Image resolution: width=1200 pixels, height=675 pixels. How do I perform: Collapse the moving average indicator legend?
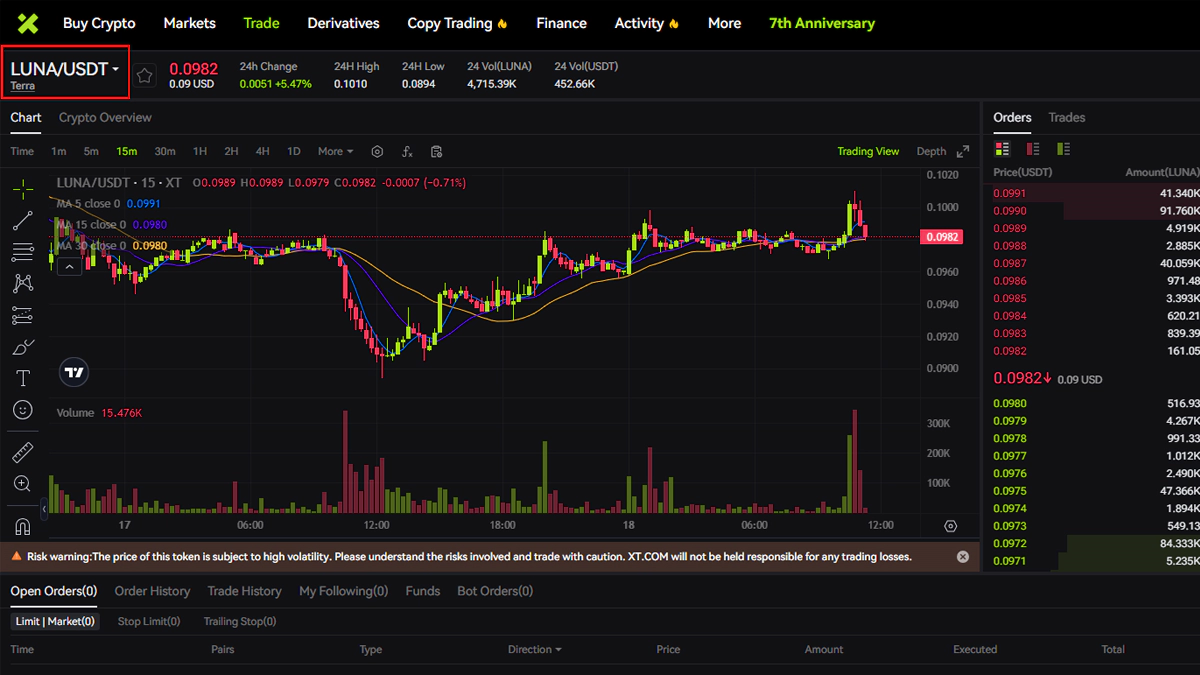[x=69, y=267]
